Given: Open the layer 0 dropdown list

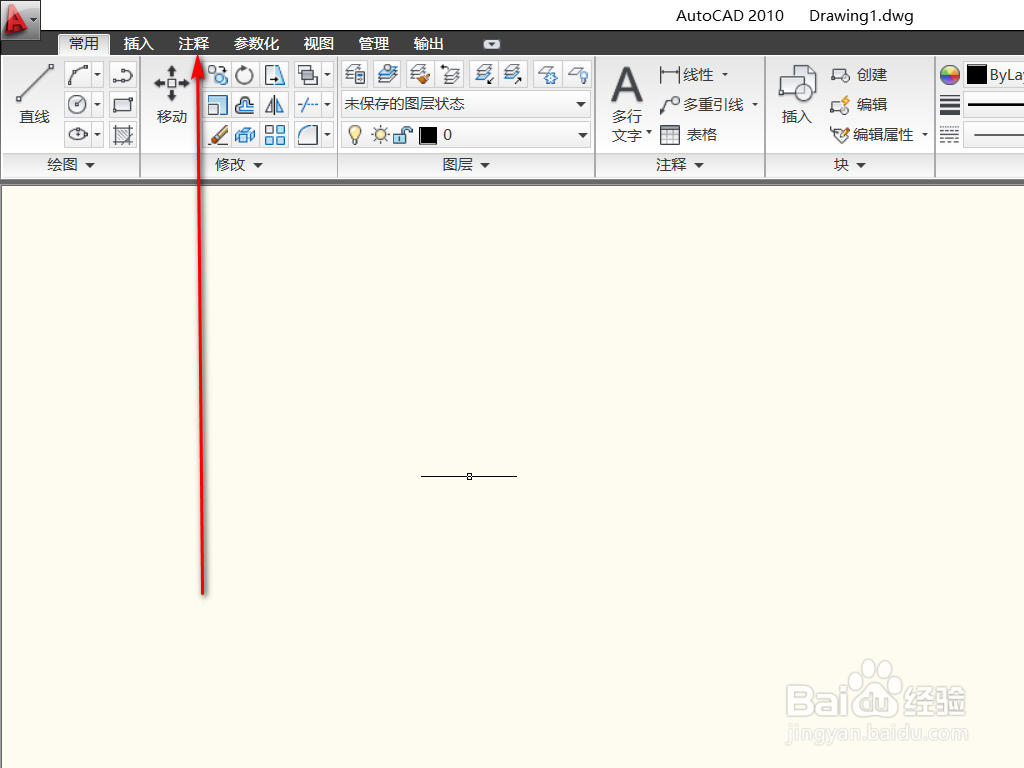Looking at the screenshot, I should (466, 135).
